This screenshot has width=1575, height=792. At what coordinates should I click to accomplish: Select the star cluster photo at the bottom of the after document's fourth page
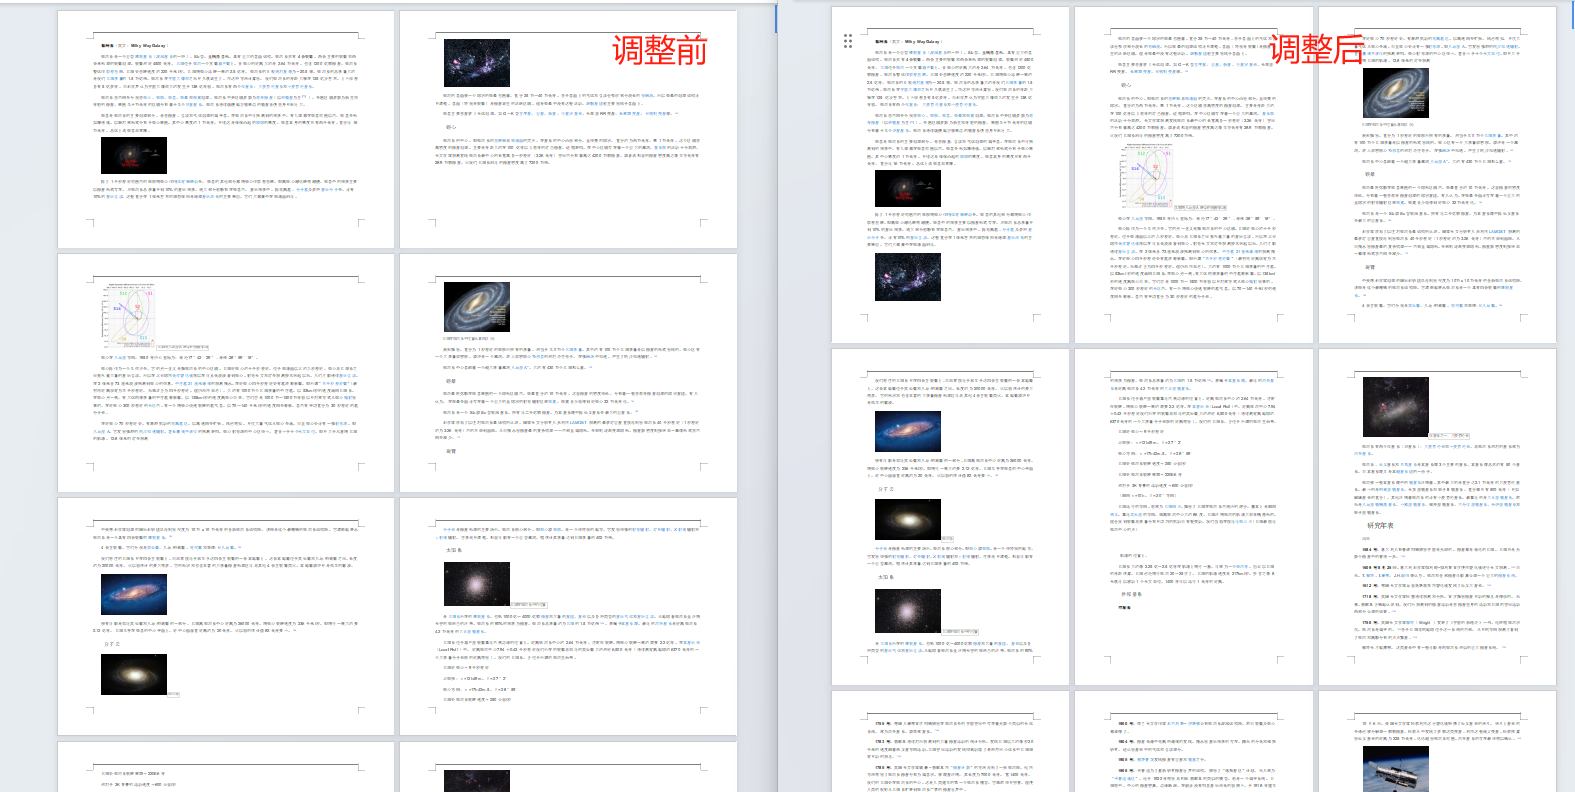click(x=908, y=611)
